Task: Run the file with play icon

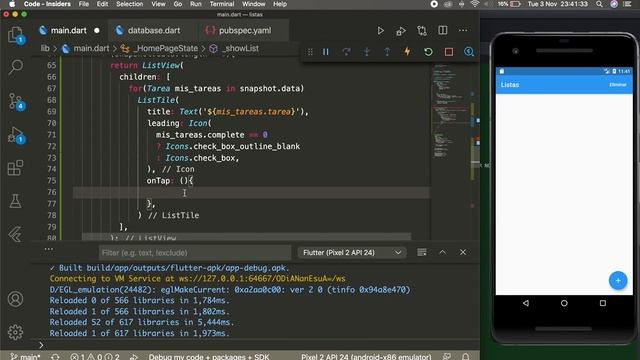Action: [x=380, y=31]
